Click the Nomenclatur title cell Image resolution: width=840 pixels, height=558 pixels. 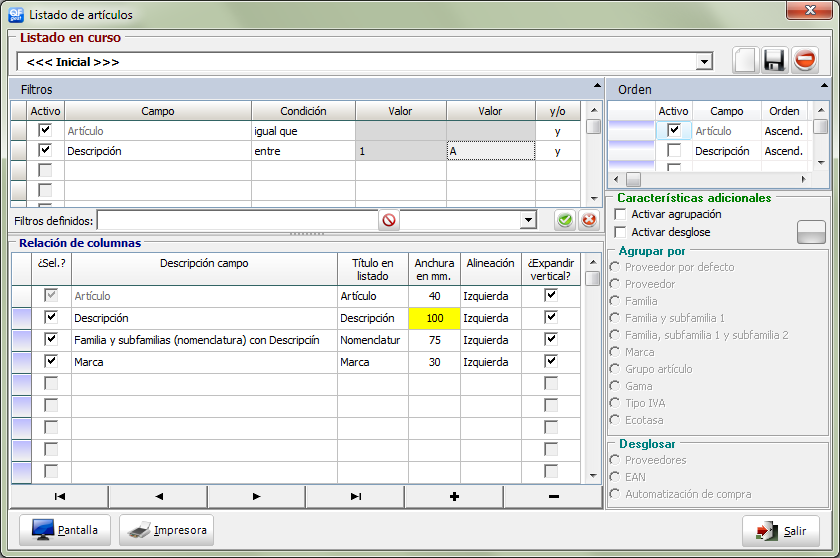click(373, 340)
